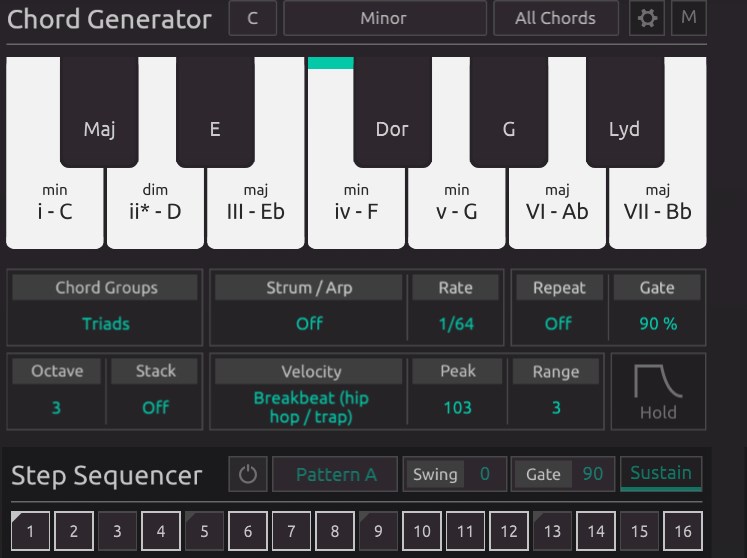Toggle the Step Sequencer power button
The image size is (747, 558).
247,474
